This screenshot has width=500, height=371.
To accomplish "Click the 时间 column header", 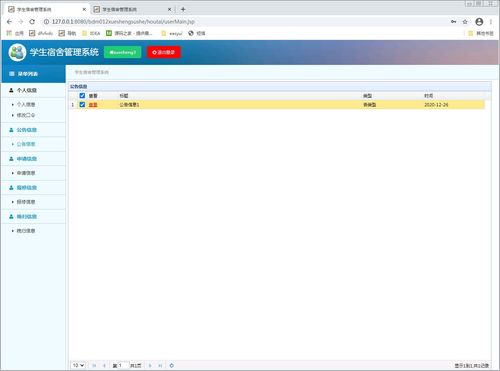I will pos(428,96).
